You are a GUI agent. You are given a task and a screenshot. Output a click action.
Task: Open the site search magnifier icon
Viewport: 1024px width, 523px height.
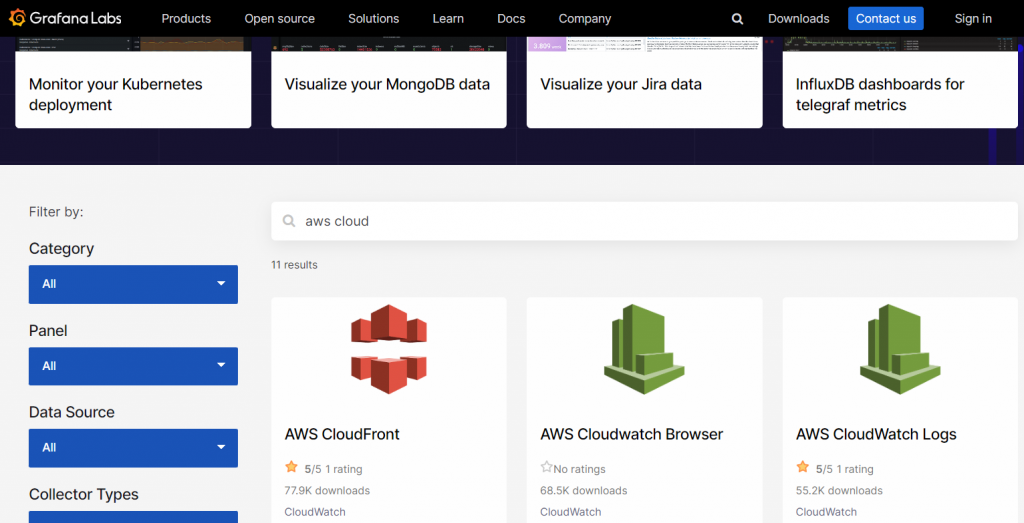click(x=737, y=19)
